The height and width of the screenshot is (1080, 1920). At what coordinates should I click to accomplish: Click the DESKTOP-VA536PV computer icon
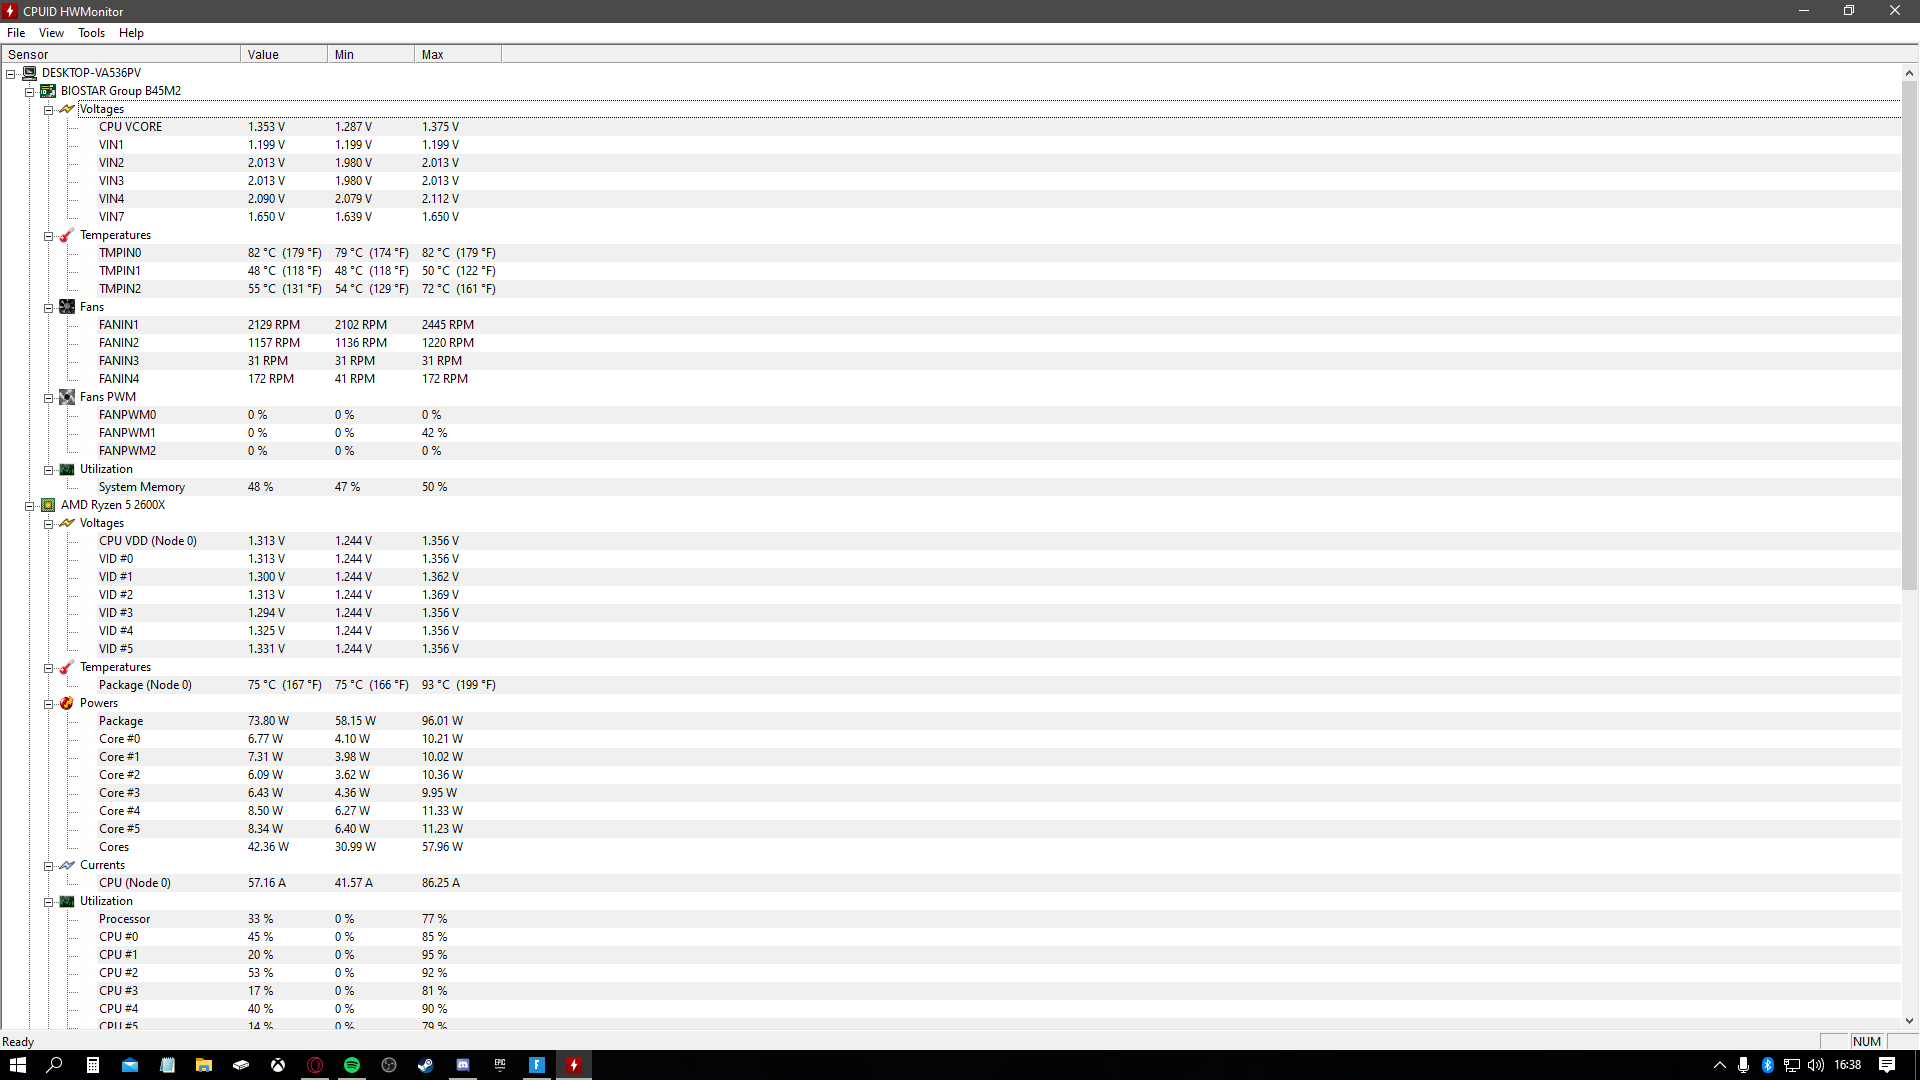point(29,73)
